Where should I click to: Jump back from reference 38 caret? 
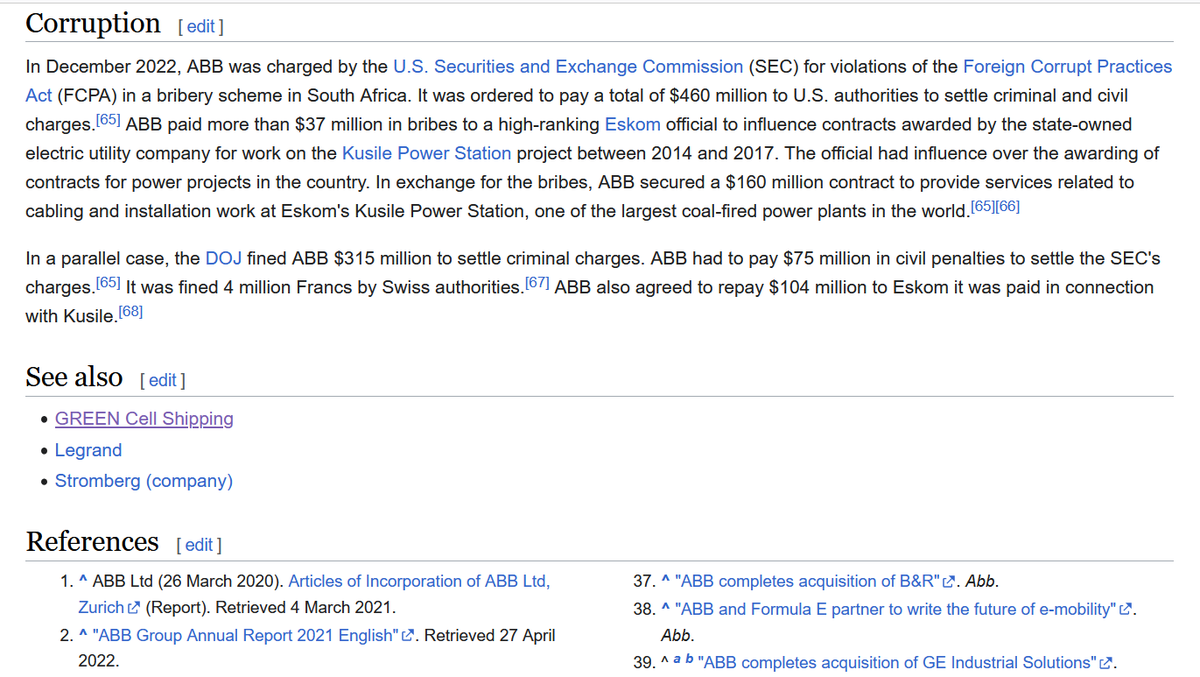pos(664,609)
